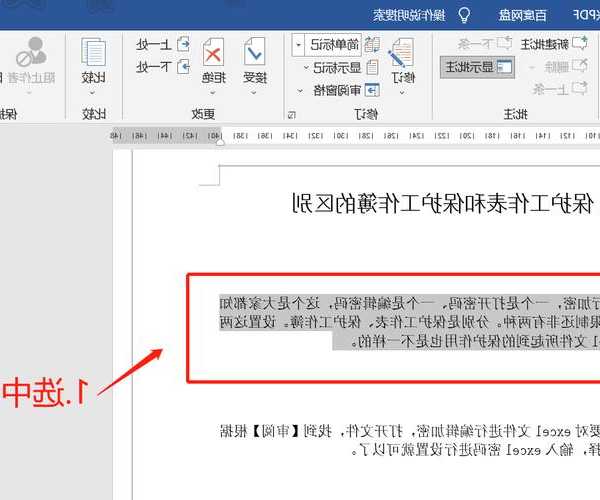Image resolution: width=600 pixels, height=500 pixels.
Task: Click the Tell Me search box (操作说明搜索)
Action: [408, 14]
